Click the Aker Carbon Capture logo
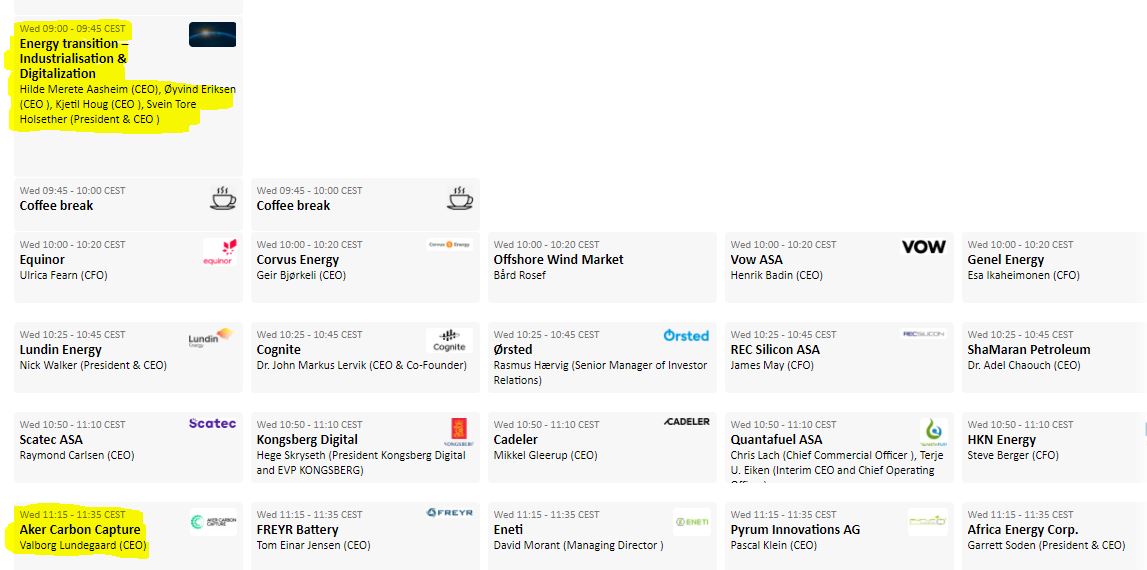This screenshot has height=570, width=1147. coord(213,522)
